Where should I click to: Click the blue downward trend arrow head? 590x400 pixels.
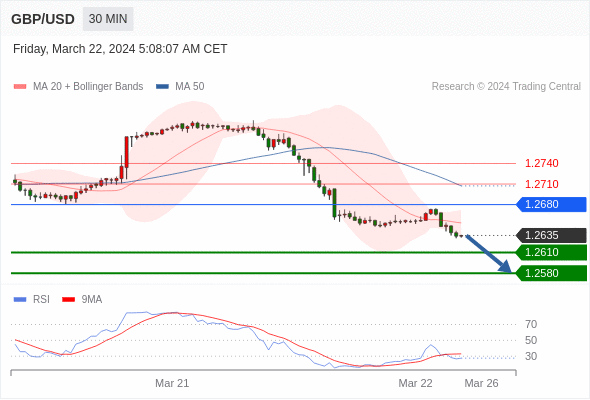505,266
